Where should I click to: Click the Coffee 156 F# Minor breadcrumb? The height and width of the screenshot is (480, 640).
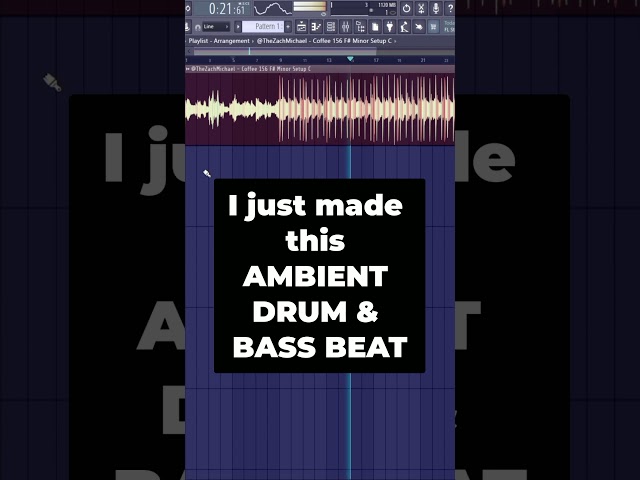pyautogui.click(x=324, y=41)
